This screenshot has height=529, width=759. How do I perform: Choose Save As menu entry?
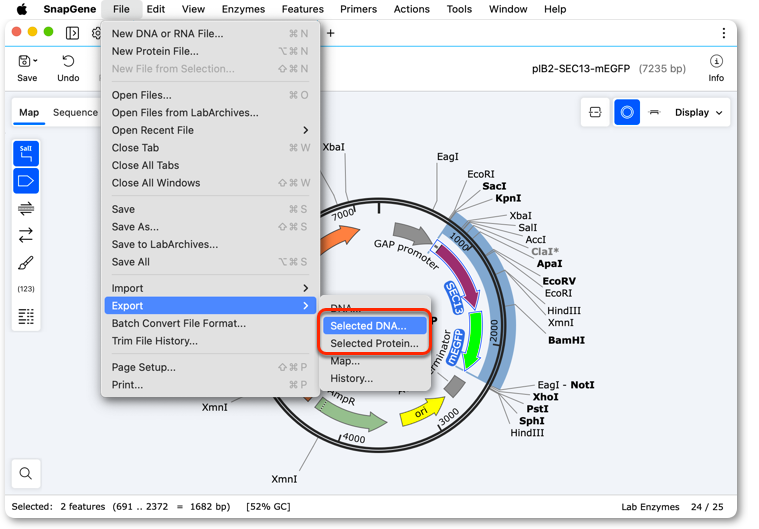pos(210,227)
